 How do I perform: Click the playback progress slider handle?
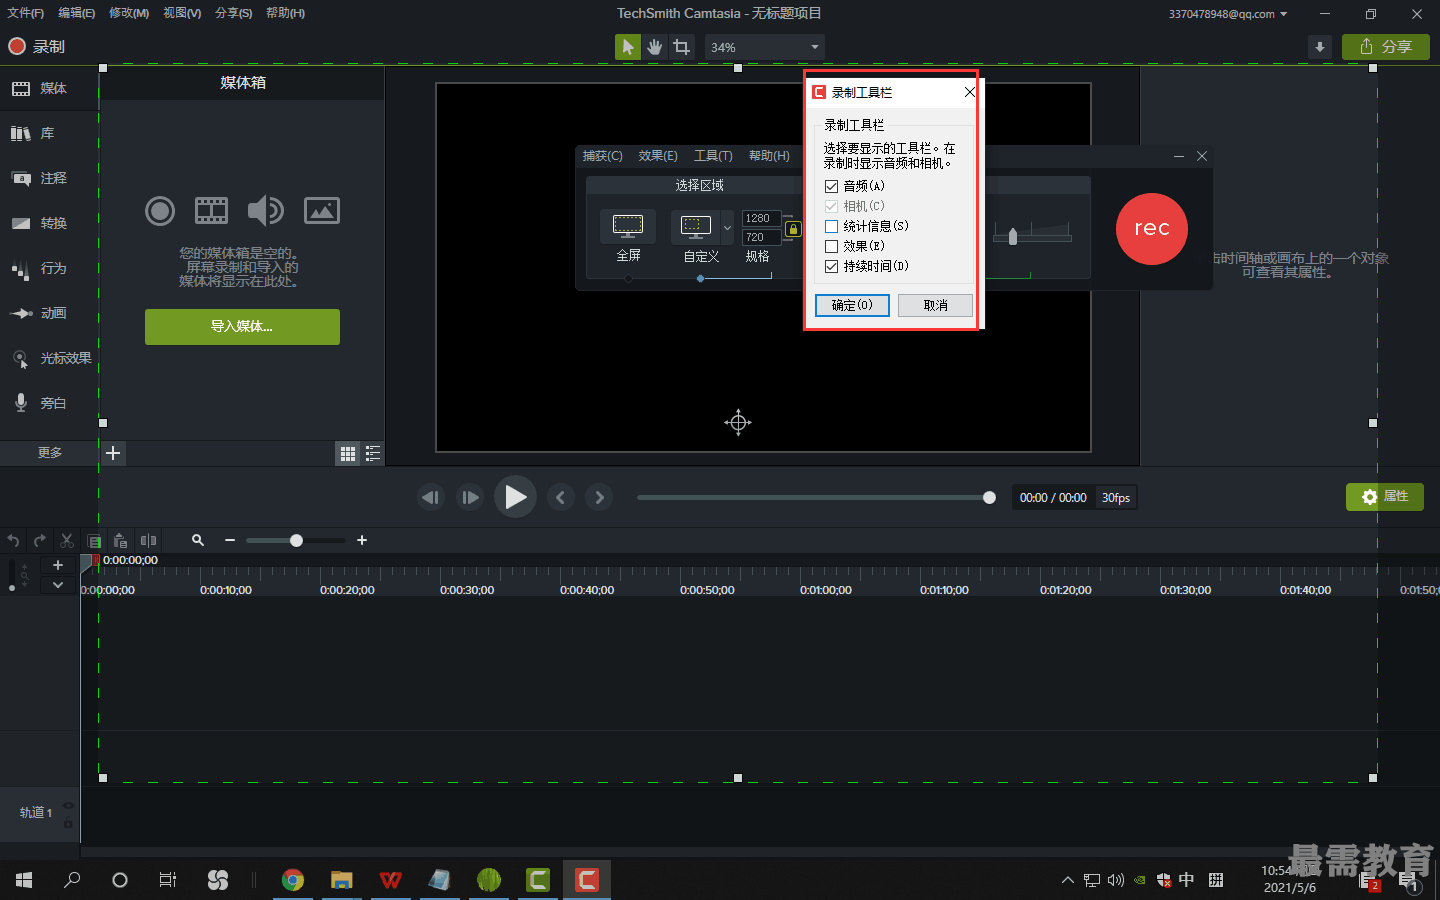tap(989, 497)
